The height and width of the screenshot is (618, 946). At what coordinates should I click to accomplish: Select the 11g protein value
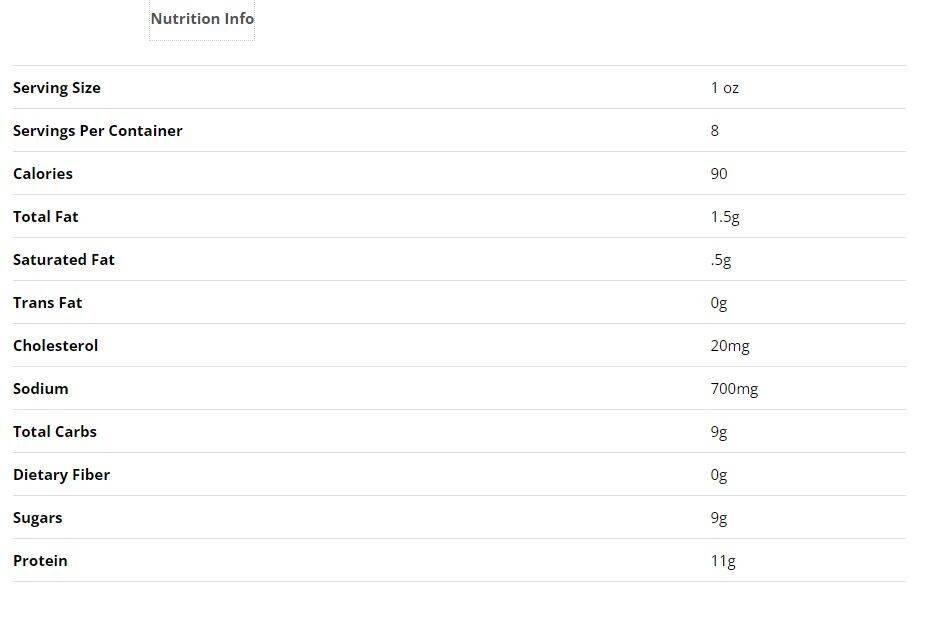point(723,561)
